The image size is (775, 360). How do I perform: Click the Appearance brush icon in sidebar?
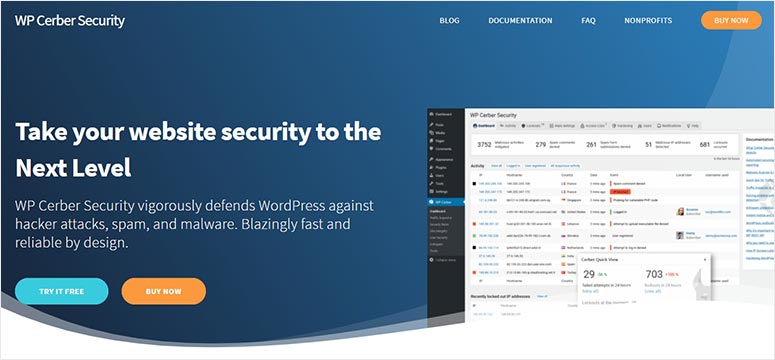431,159
